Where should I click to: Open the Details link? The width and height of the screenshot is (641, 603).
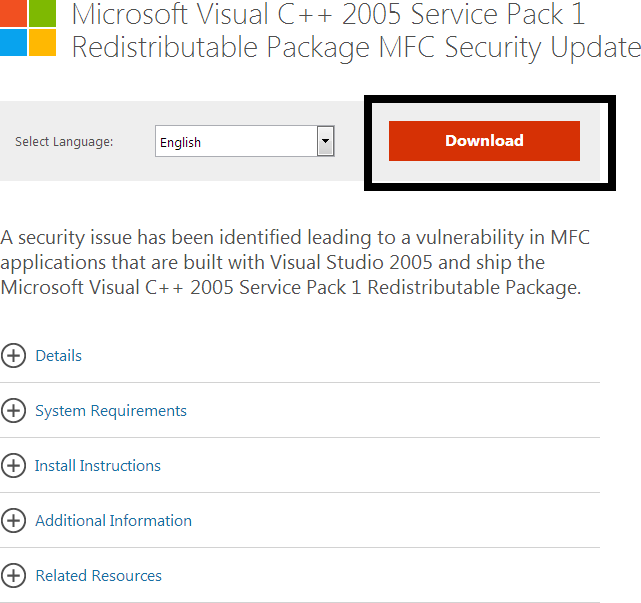[x=58, y=356]
